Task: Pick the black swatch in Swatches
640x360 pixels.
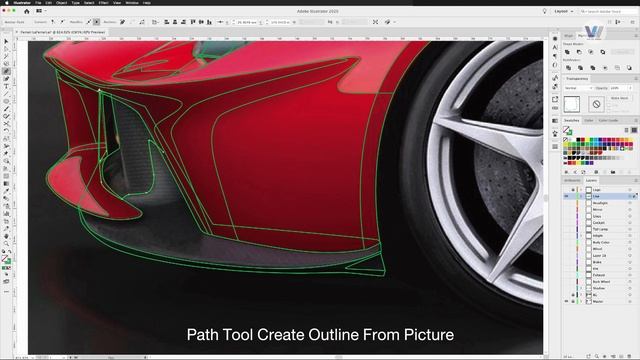Action: pos(578,140)
